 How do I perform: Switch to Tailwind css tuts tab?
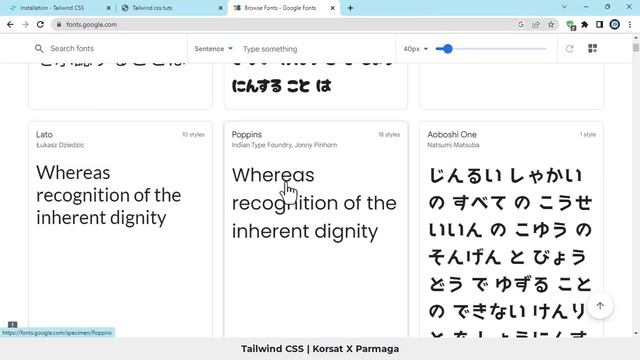[171, 8]
